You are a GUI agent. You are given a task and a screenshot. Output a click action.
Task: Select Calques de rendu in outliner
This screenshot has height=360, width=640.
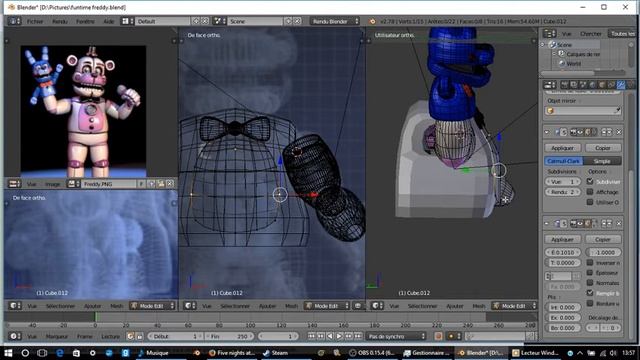click(x=583, y=54)
